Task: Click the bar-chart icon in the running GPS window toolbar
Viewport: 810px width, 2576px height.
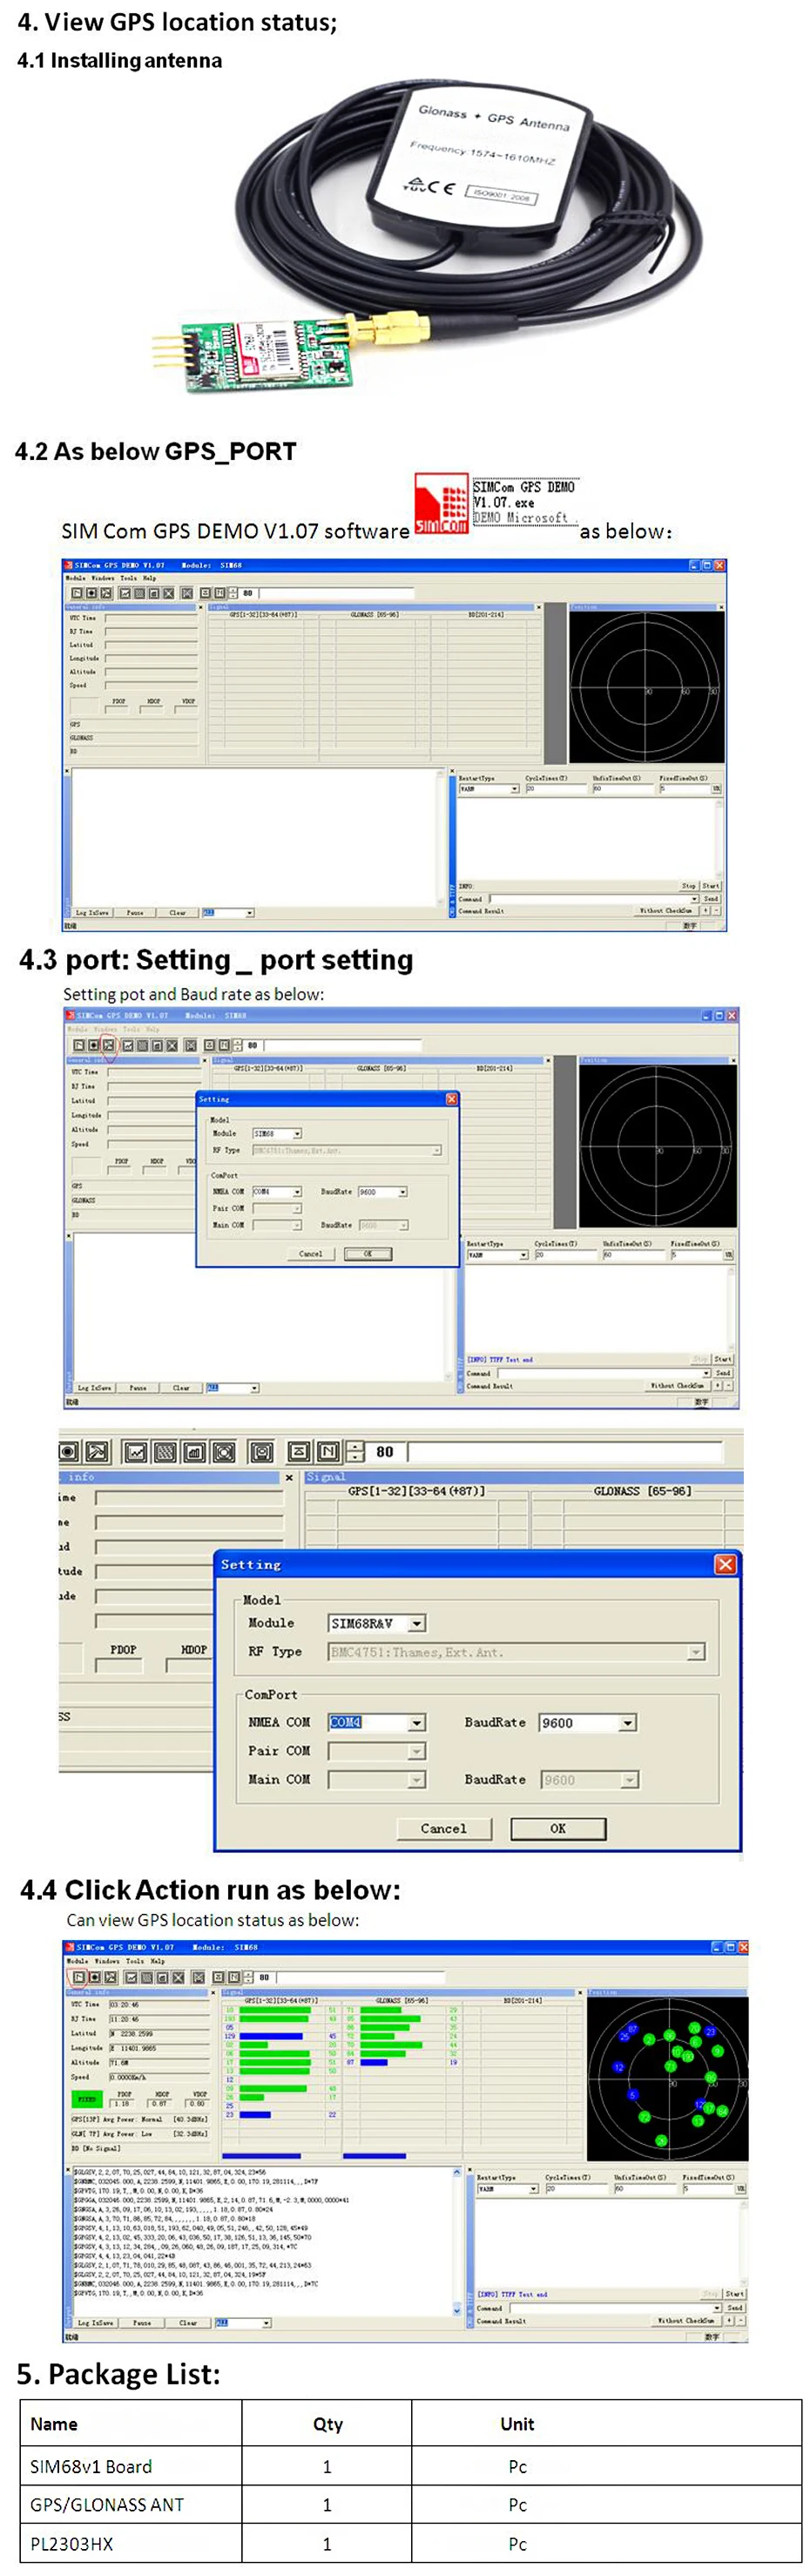Action: tap(163, 1977)
